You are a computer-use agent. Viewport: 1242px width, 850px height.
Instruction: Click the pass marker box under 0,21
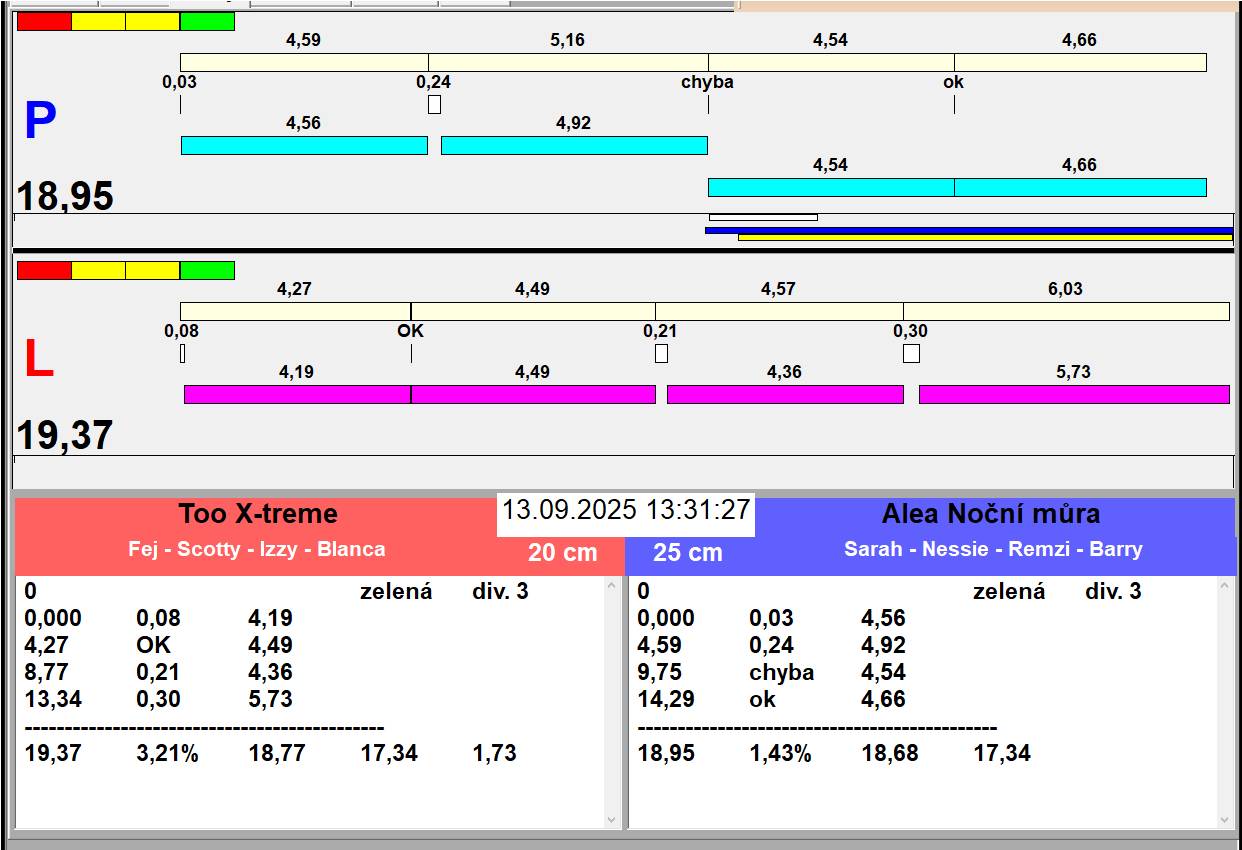[x=661, y=353]
